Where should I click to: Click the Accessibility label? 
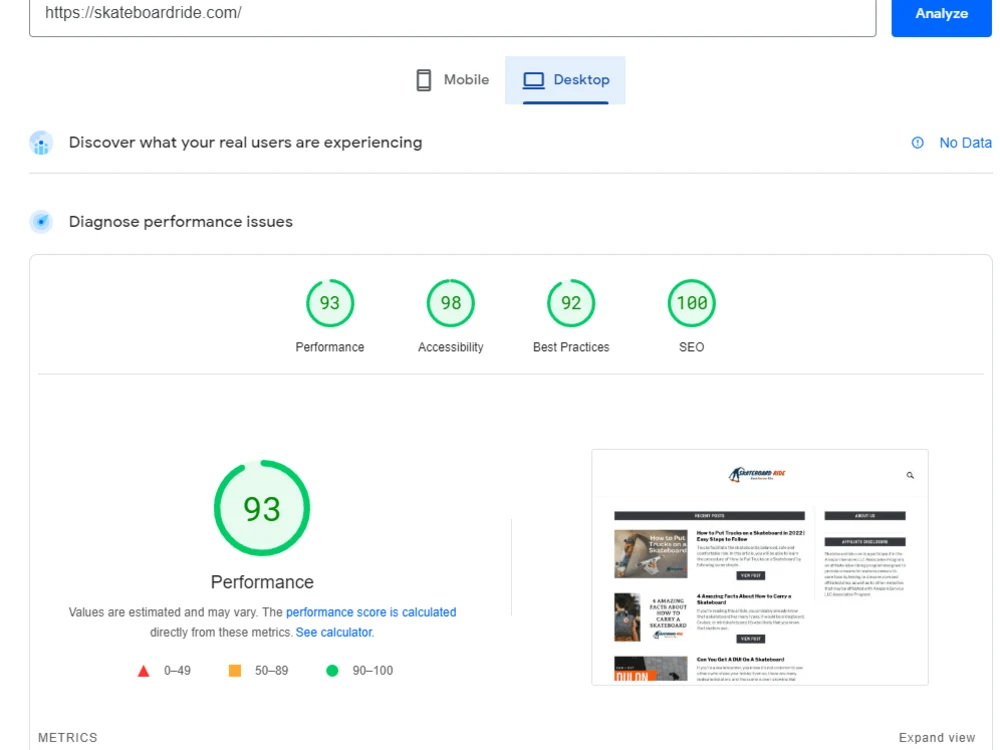tap(451, 347)
